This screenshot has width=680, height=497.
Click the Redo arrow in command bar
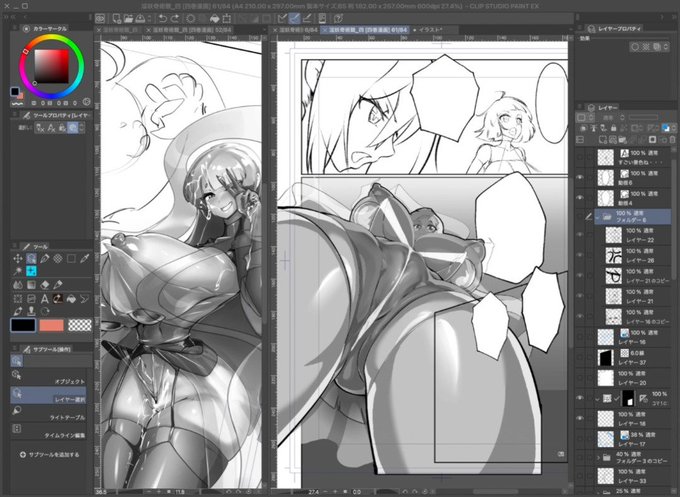tap(175, 18)
